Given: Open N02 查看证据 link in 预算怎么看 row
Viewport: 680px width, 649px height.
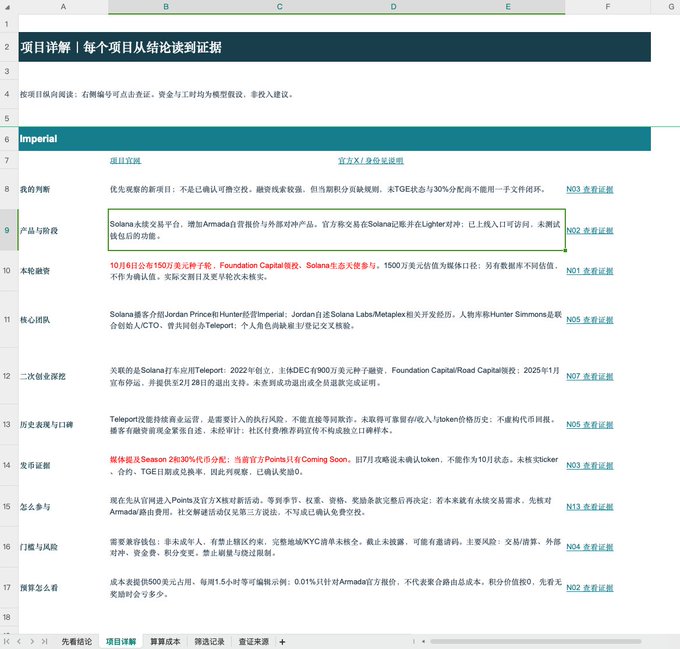Looking at the screenshot, I should (x=589, y=588).
